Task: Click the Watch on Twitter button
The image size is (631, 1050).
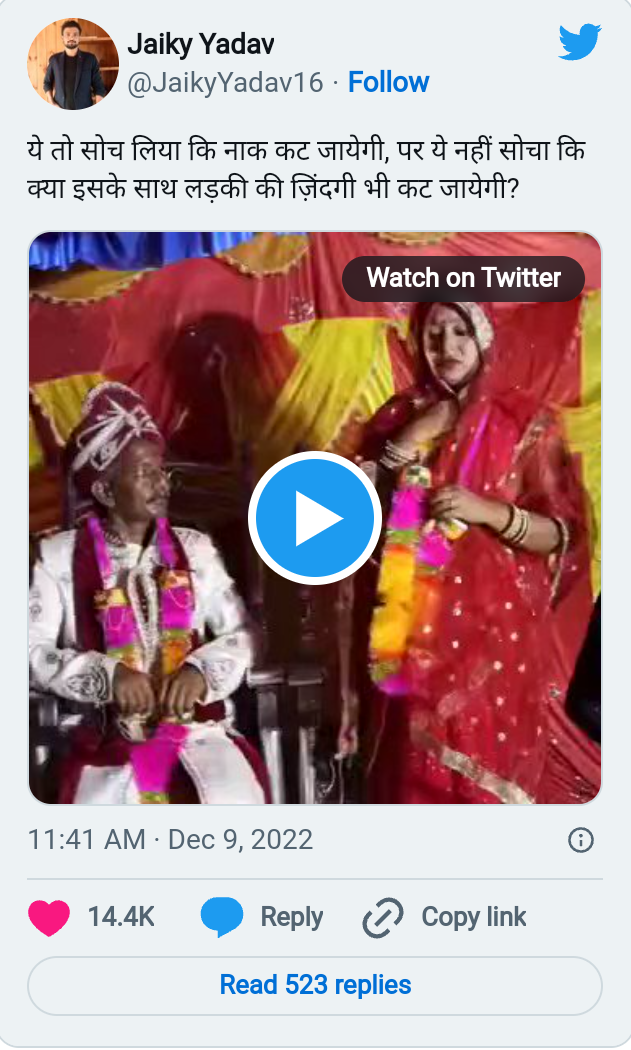Action: click(463, 277)
